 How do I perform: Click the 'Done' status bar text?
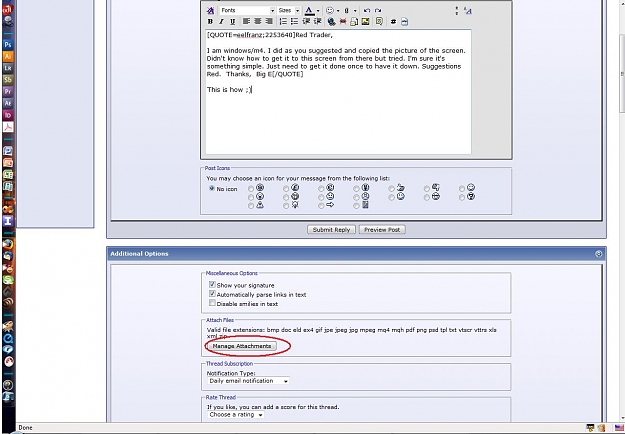pyautogui.click(x=25, y=427)
